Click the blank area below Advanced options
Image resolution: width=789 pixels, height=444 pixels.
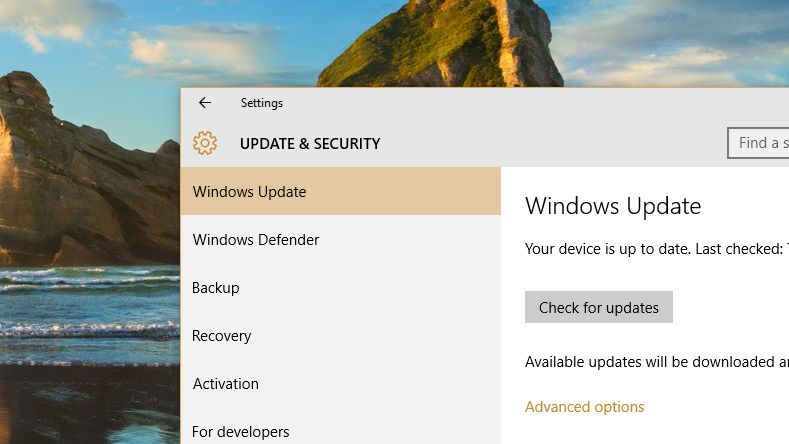tap(640, 430)
